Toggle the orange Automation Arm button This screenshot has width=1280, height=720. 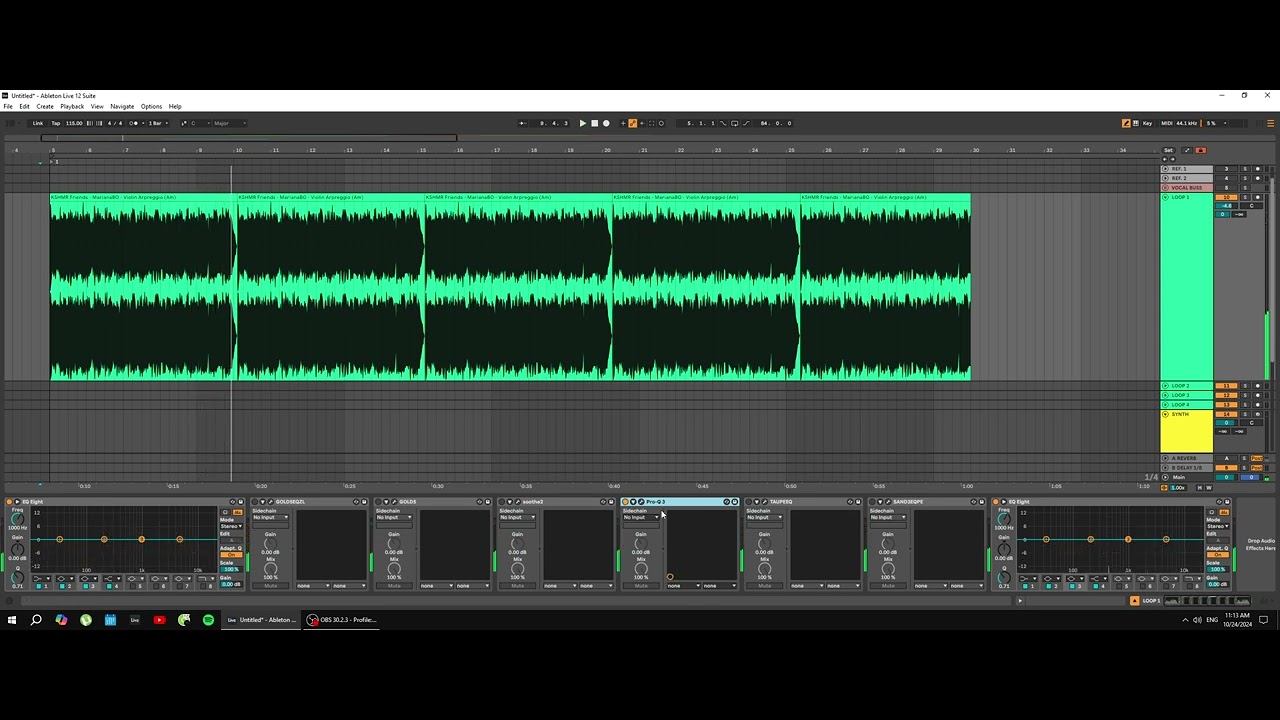tap(633, 123)
